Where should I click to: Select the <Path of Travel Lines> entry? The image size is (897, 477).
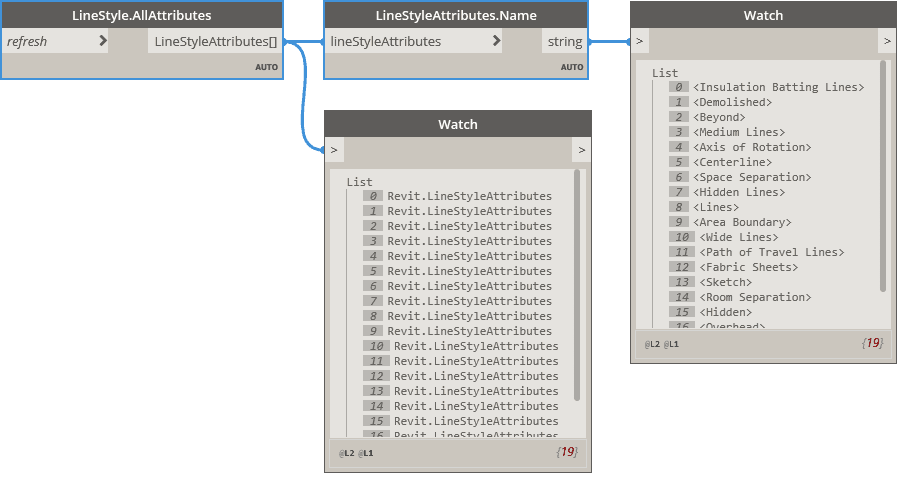(x=772, y=252)
